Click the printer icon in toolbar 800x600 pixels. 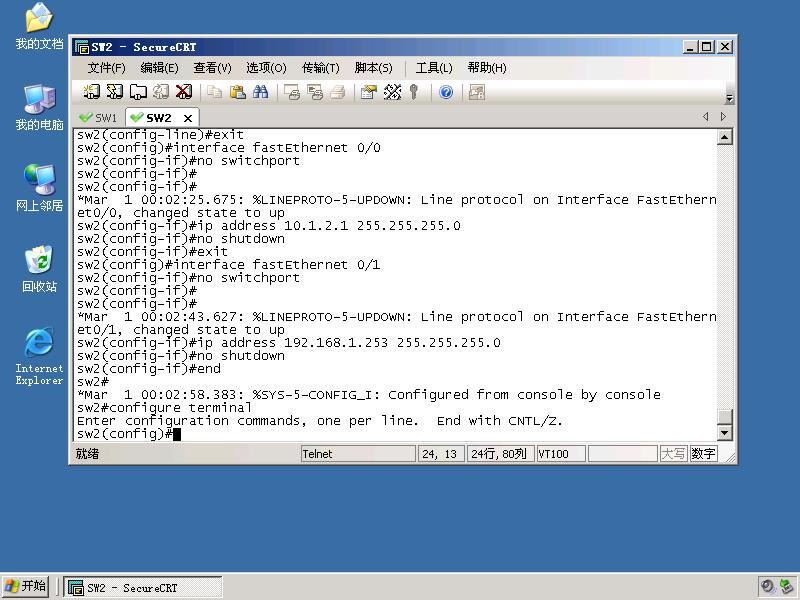(338, 92)
